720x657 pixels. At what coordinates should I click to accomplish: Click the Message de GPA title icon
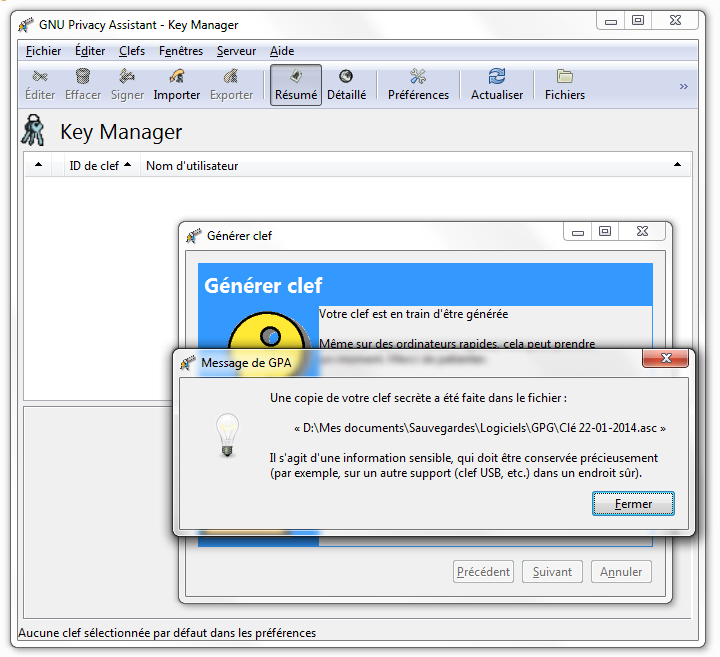click(187, 363)
